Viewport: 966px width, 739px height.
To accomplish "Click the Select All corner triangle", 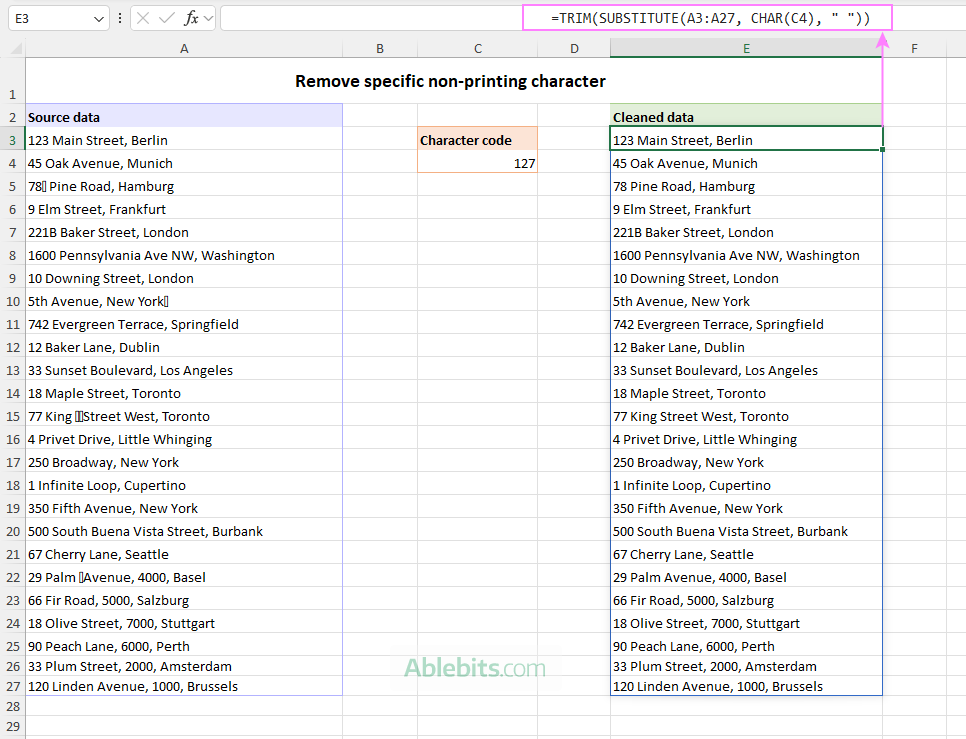I will coord(17,49).
